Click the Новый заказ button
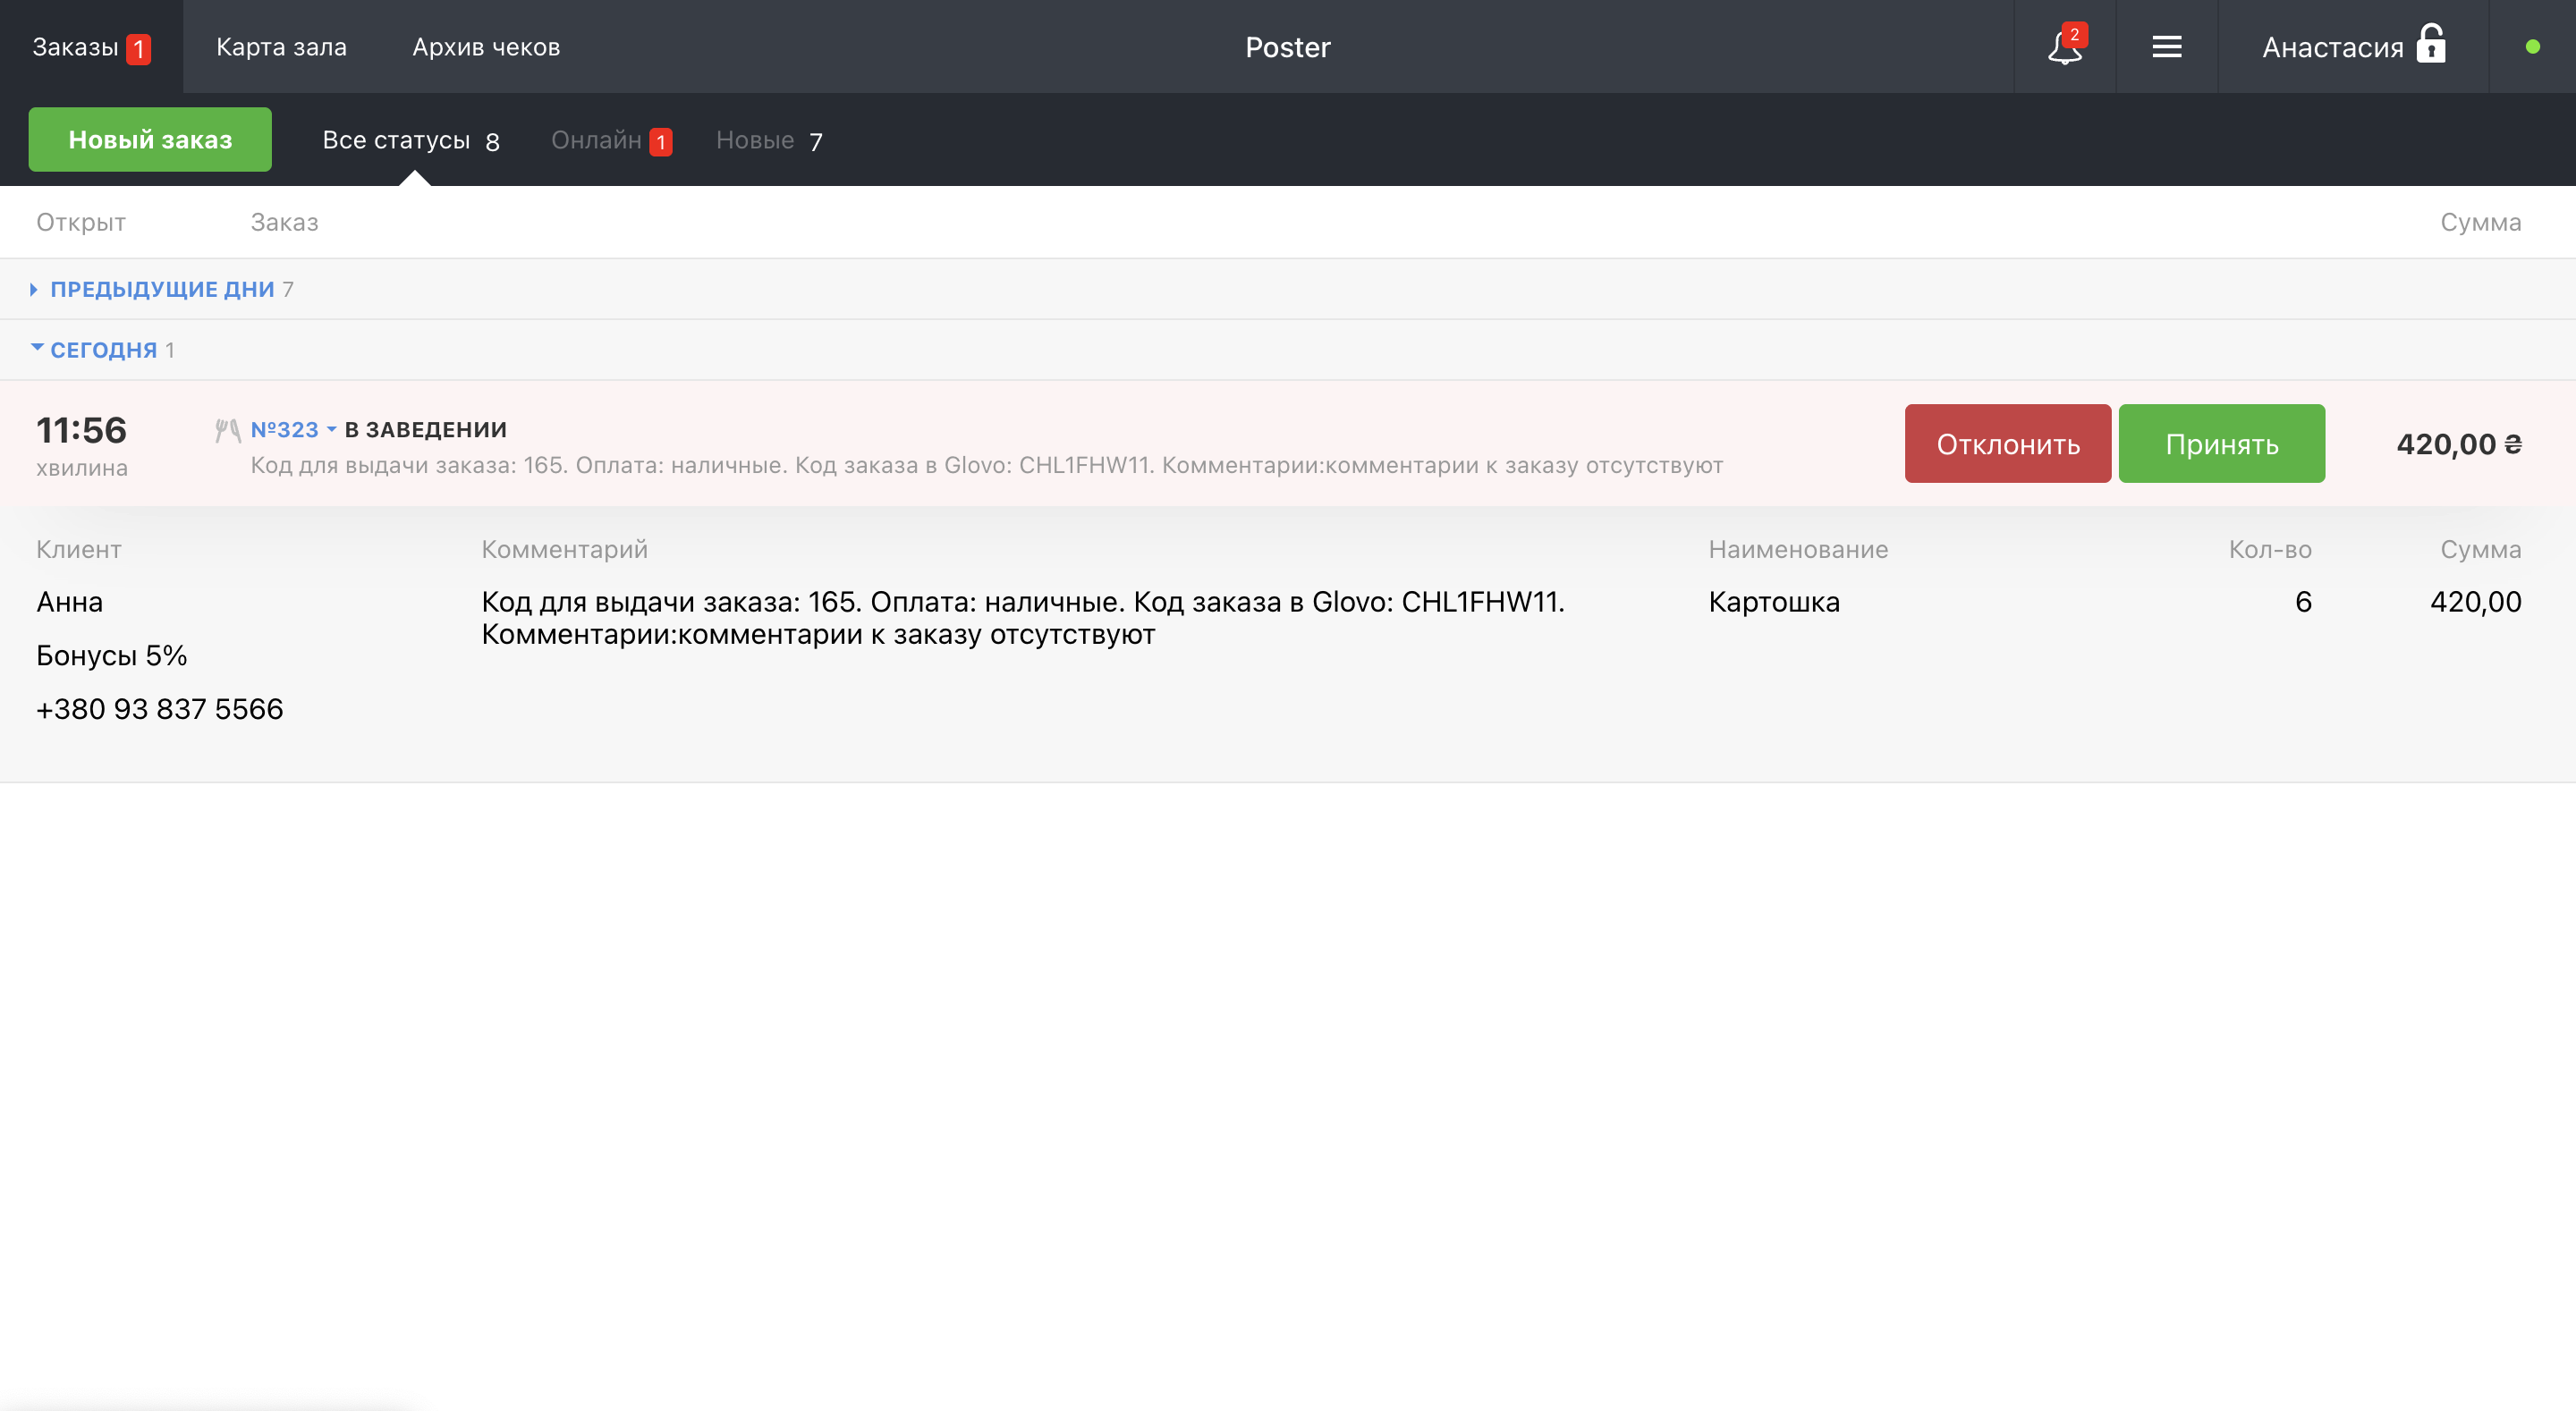 tap(150, 140)
